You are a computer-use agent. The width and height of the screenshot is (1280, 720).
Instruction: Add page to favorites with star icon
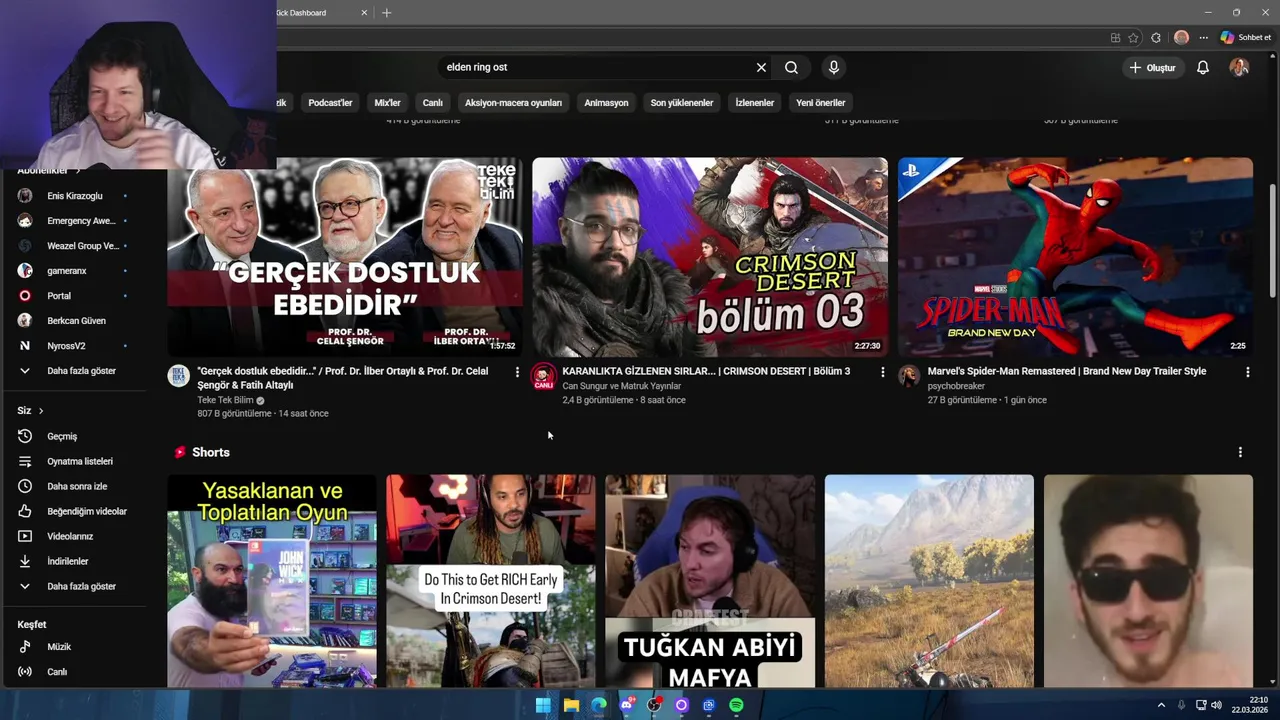click(1133, 37)
